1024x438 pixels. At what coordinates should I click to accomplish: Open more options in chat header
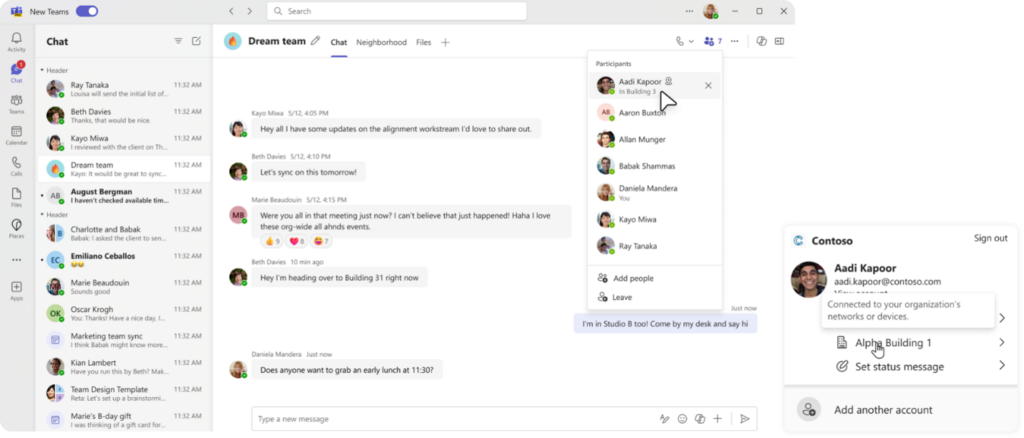click(735, 41)
